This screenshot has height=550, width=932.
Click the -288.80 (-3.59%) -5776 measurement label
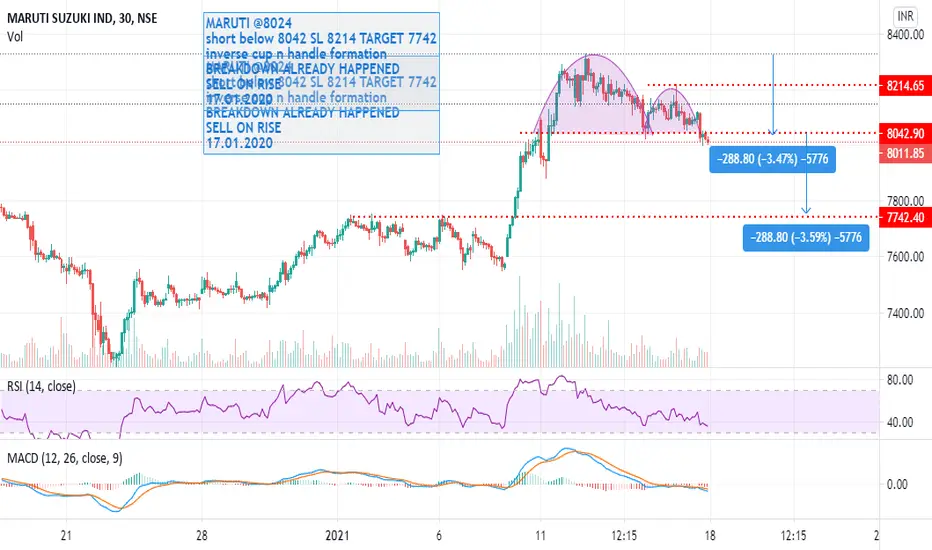pos(805,237)
